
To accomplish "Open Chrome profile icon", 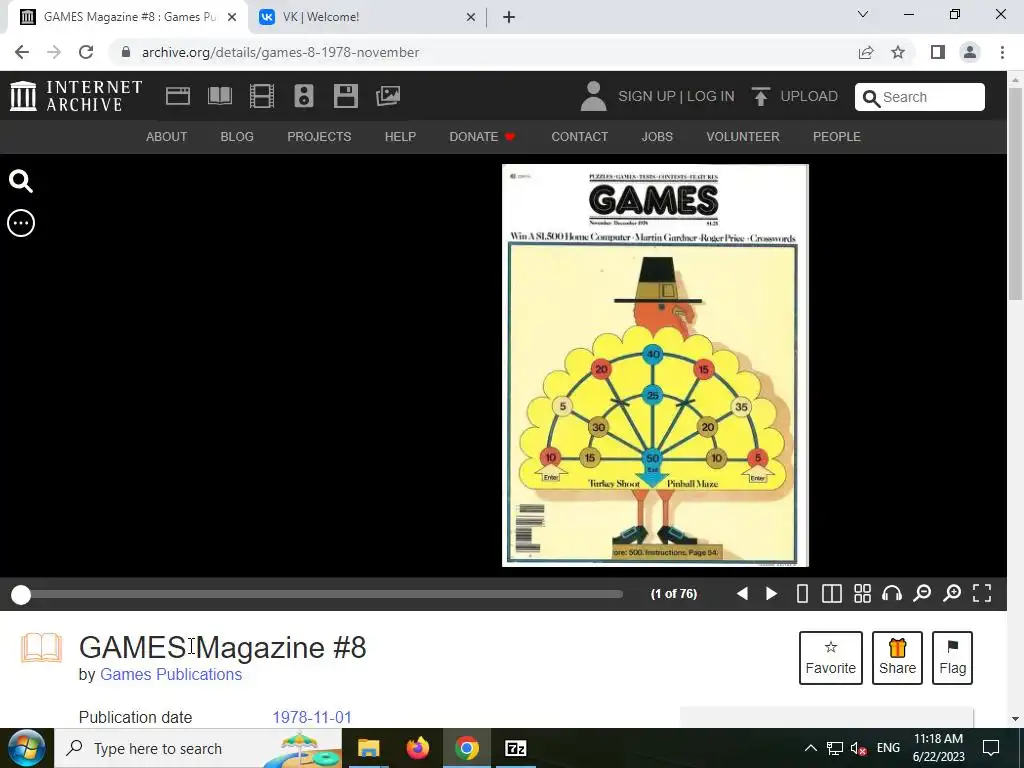I will 970,52.
